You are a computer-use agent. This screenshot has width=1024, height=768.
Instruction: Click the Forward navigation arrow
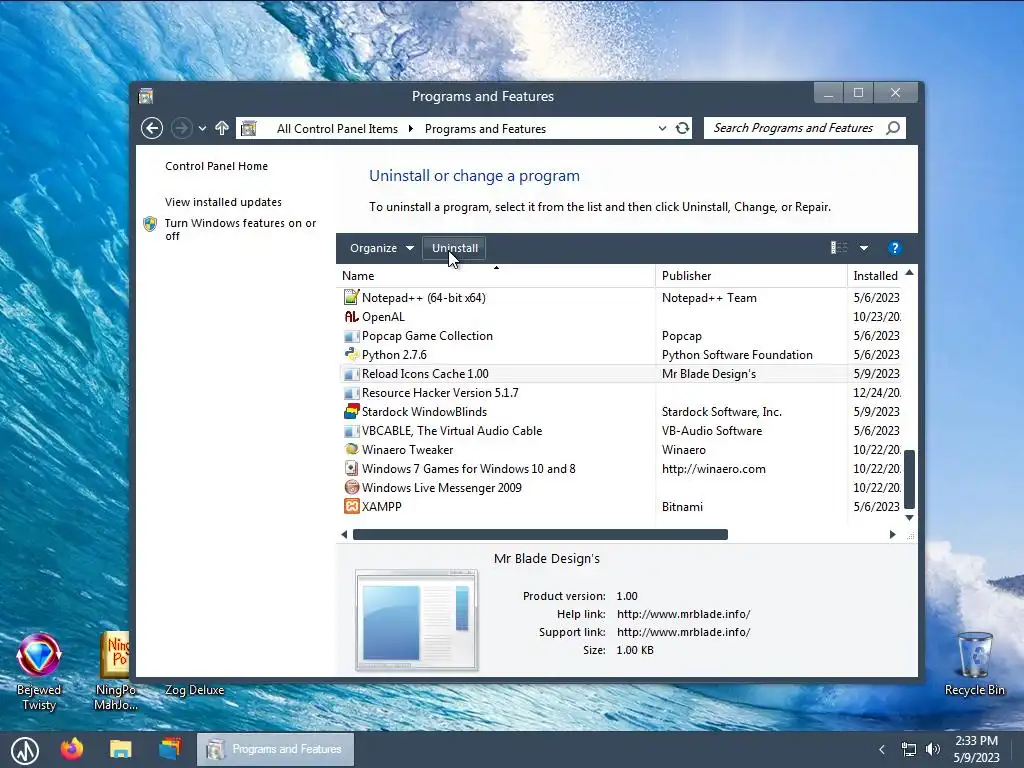pyautogui.click(x=182, y=128)
